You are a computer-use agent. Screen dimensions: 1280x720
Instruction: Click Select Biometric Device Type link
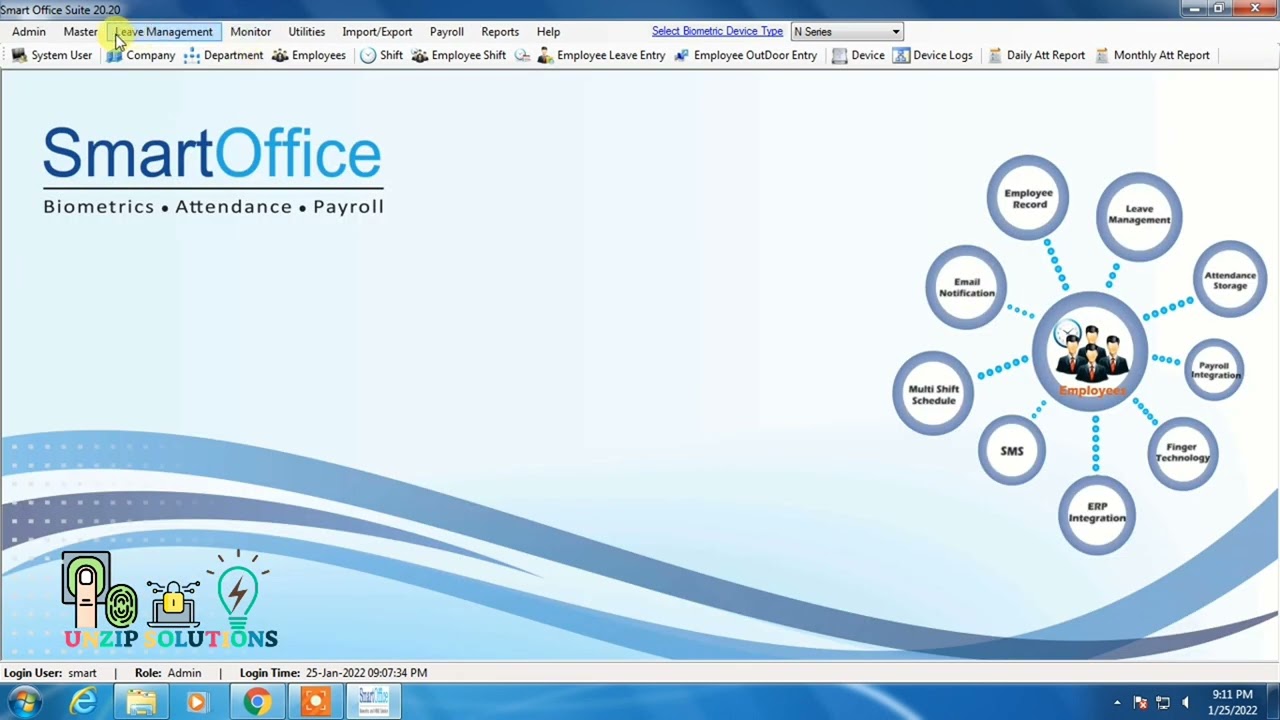[x=717, y=32]
